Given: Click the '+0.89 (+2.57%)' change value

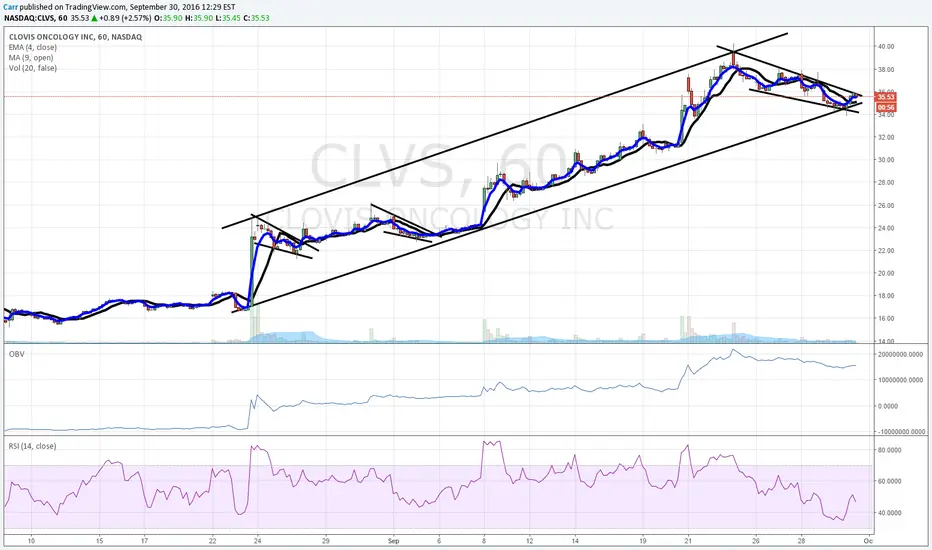Looking at the screenshot, I should click(125, 18).
